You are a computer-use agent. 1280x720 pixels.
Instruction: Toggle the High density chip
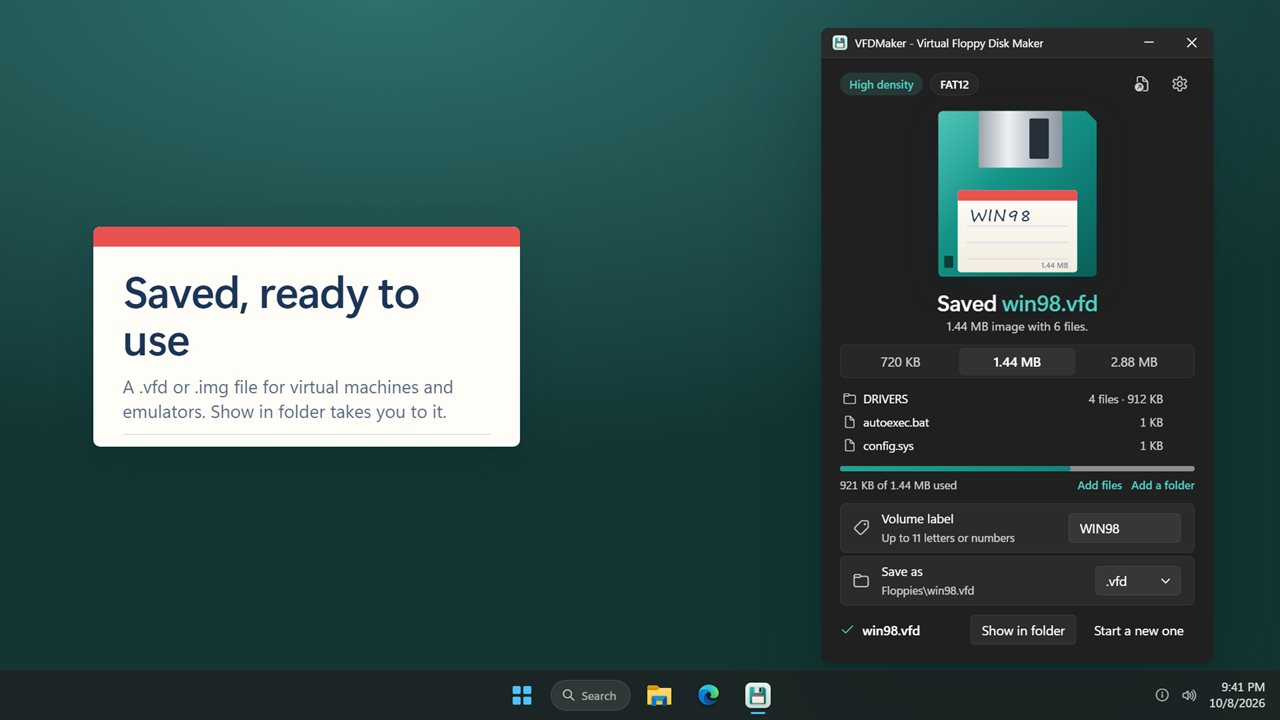[881, 85]
